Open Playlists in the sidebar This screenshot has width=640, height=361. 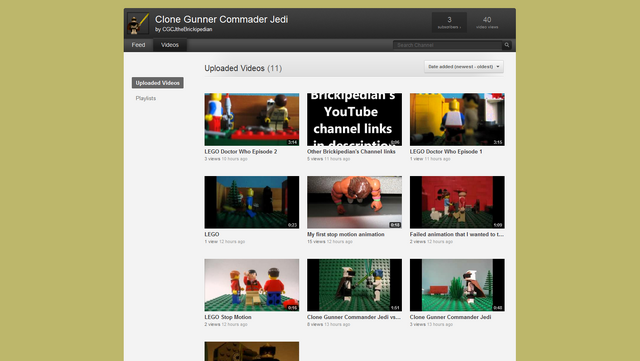tap(146, 98)
